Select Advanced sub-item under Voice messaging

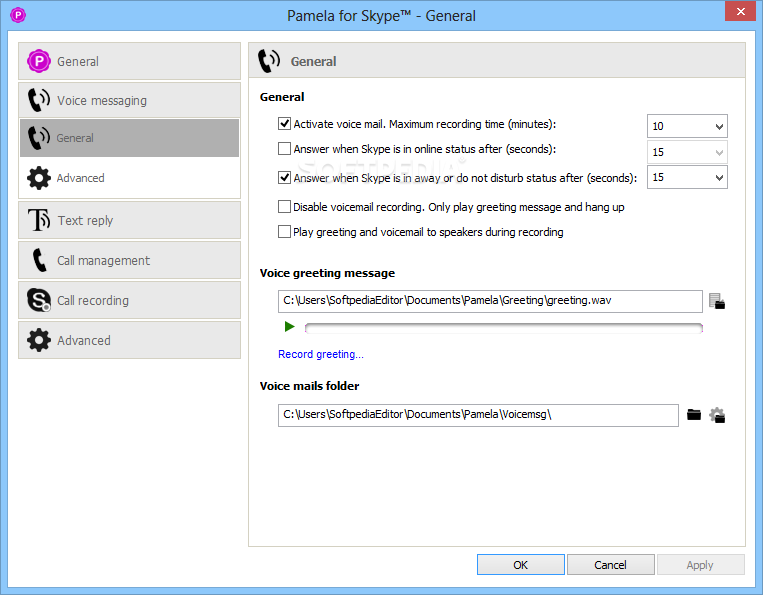[129, 178]
